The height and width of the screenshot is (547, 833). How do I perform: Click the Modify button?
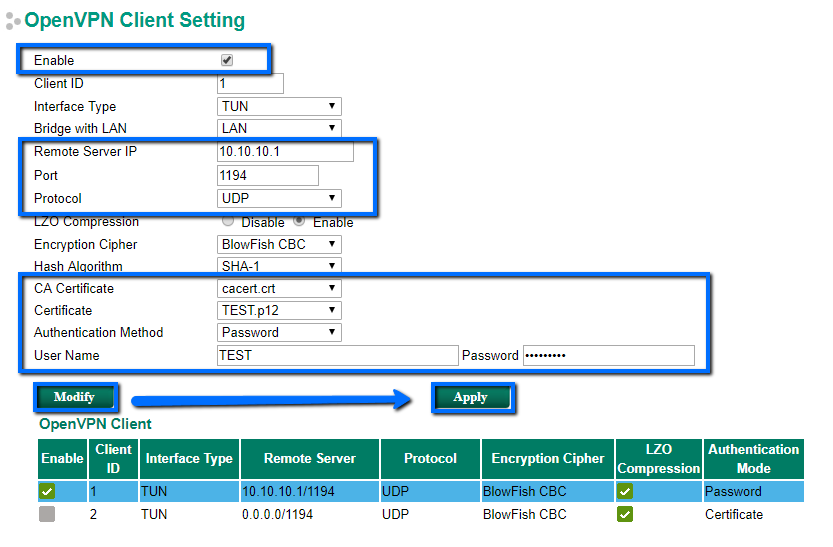click(74, 397)
